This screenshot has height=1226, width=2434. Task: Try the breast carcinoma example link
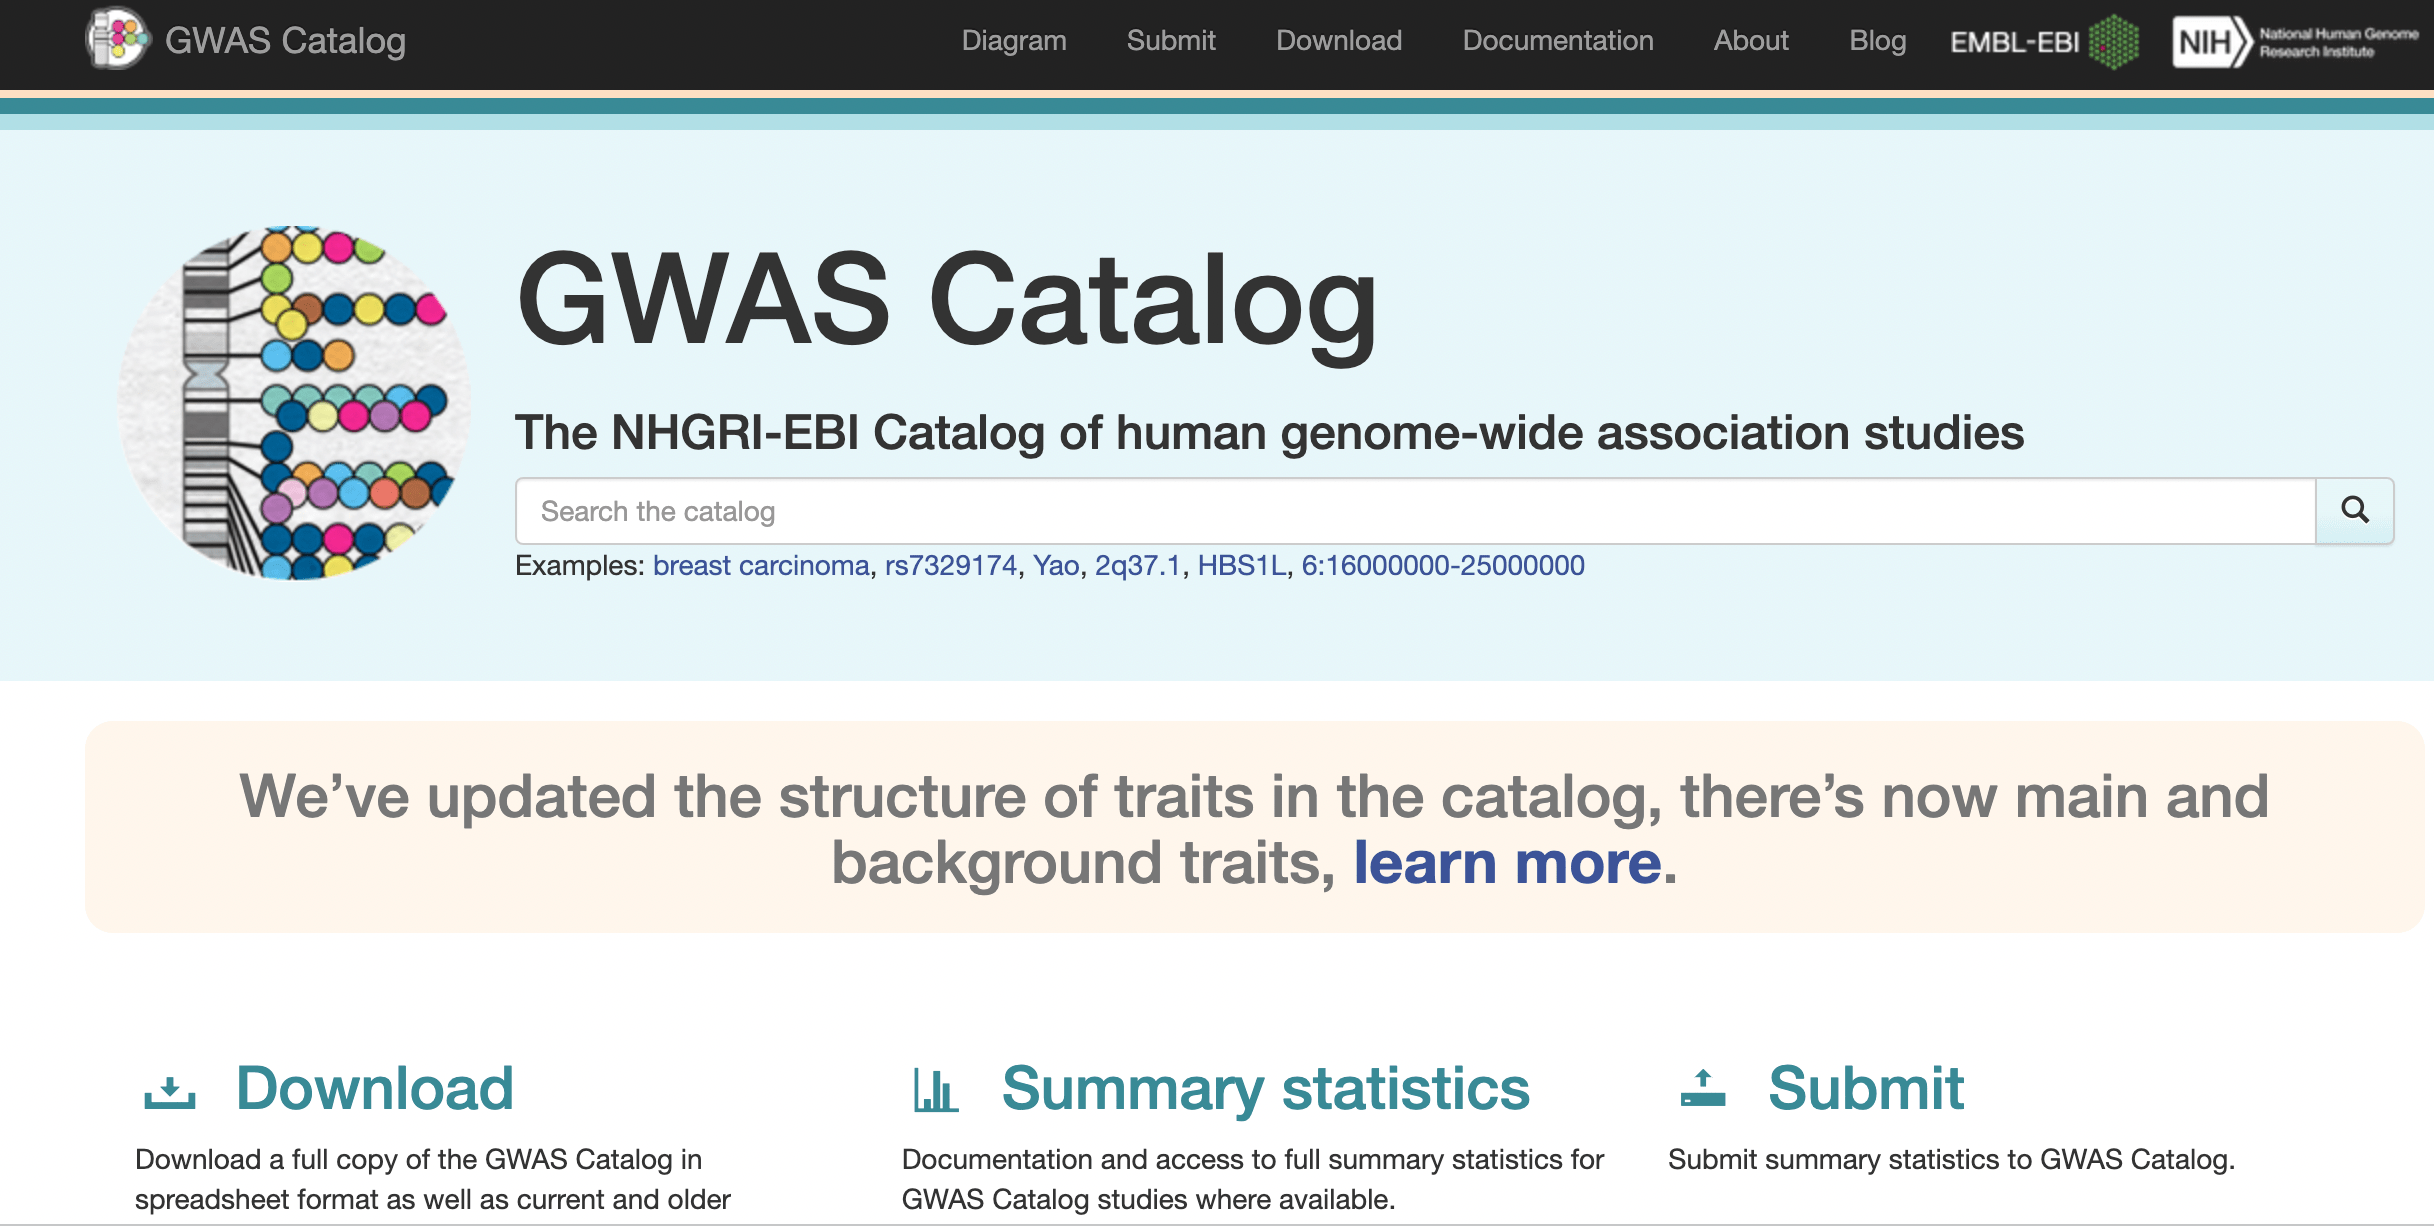point(760,566)
